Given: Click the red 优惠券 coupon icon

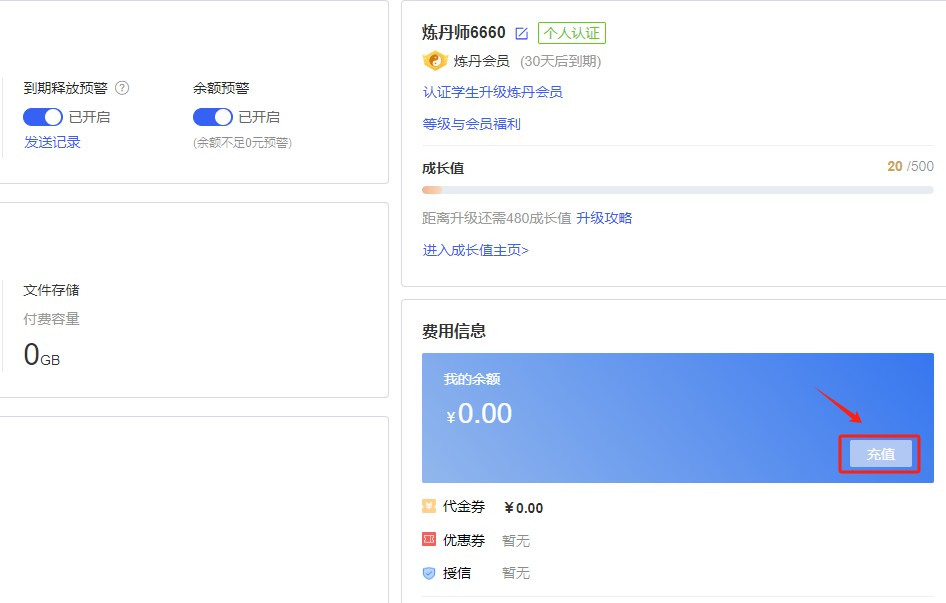Looking at the screenshot, I should (430, 540).
